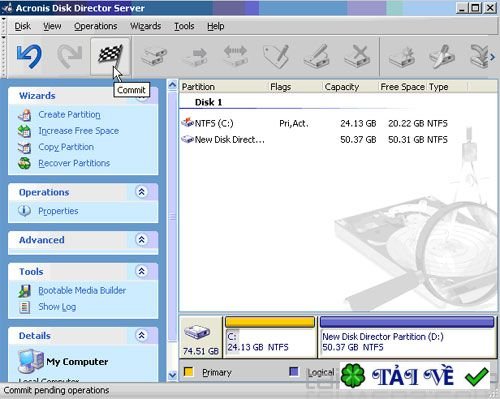This screenshot has height=399, width=500.
Task: Open Increase Free Space wizard link
Action: pos(79,131)
